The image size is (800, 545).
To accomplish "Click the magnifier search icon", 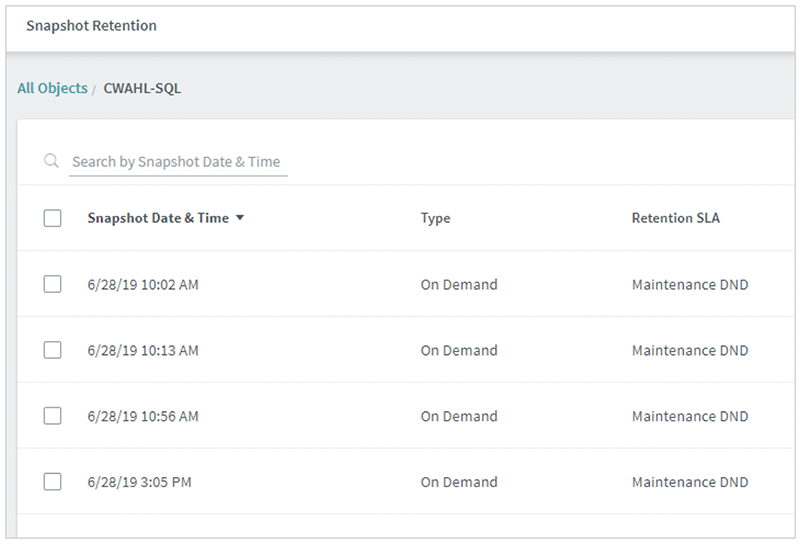I will pos(51,161).
